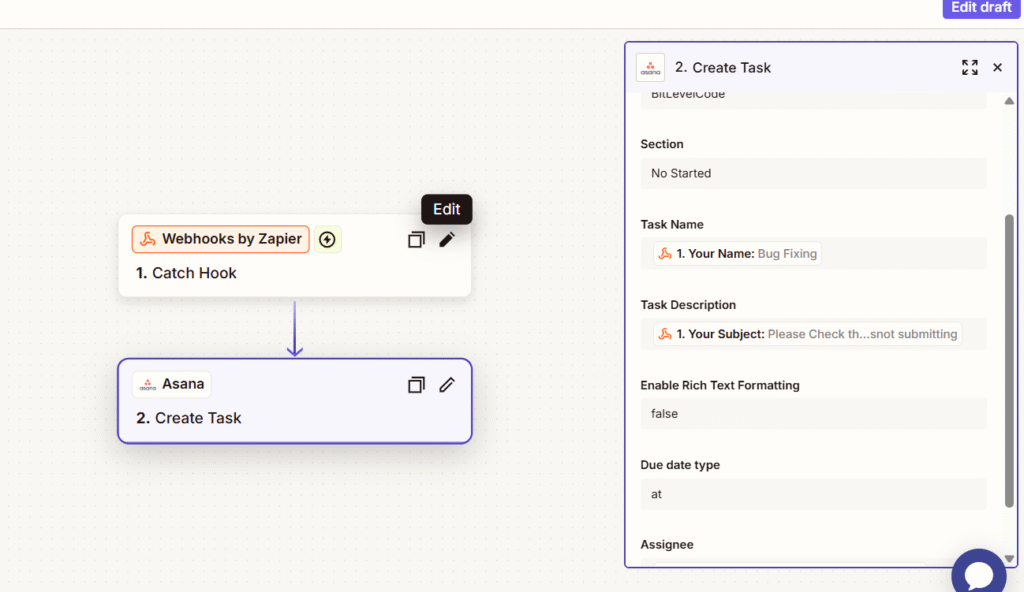Click the Section field showing No Started
1024x592 pixels.
813,173
